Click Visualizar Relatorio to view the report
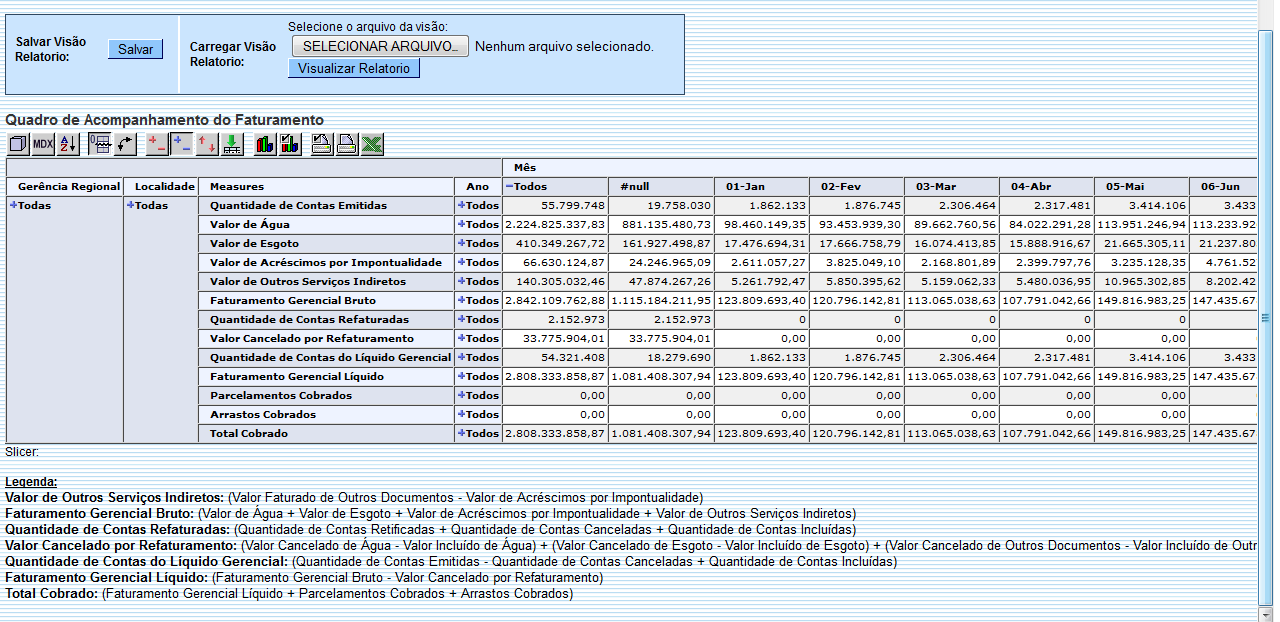Viewport: 1280px width, 622px height. [x=354, y=68]
